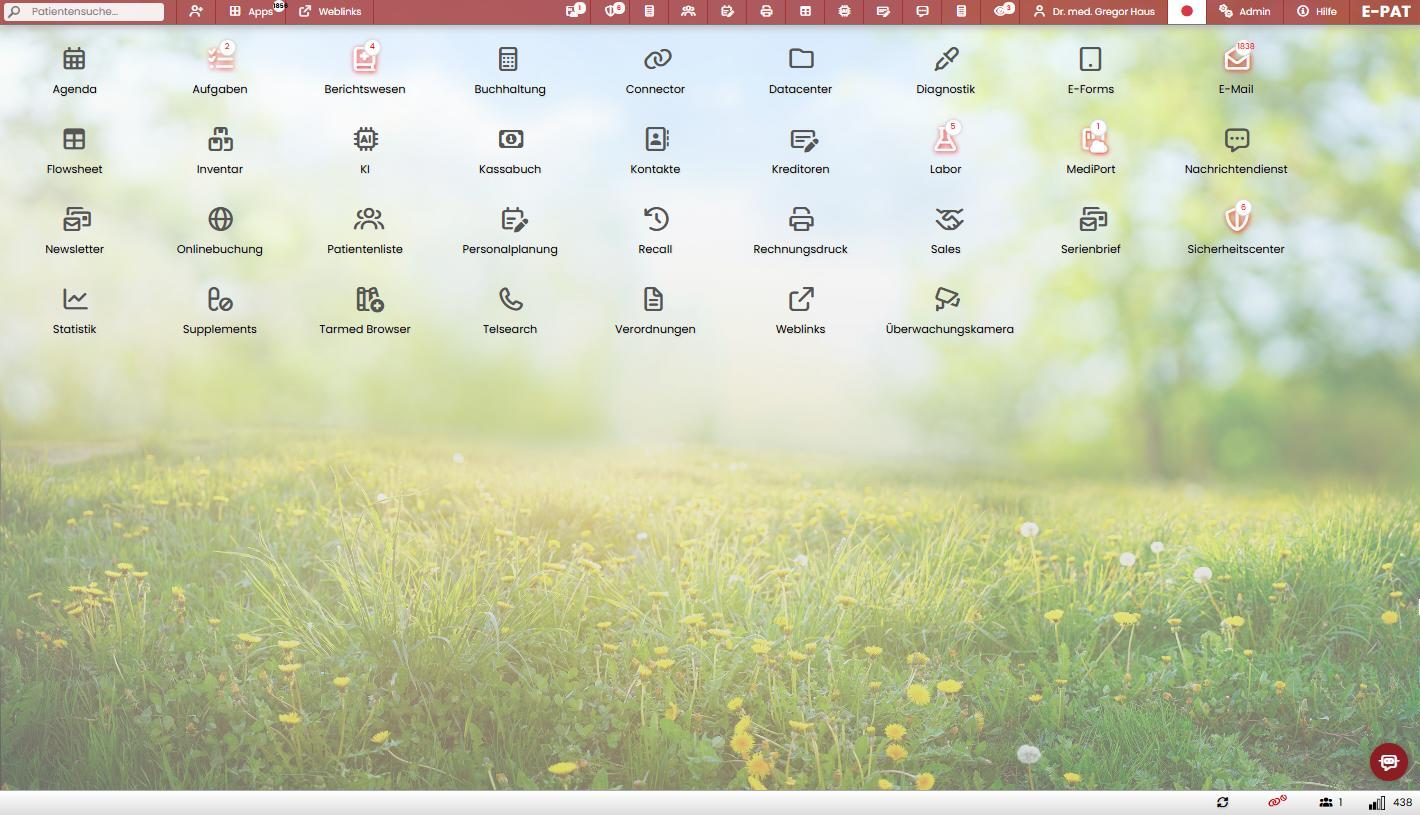The width and height of the screenshot is (1420, 815).
Task: Open the Datacenter folder app
Action: [800, 69]
